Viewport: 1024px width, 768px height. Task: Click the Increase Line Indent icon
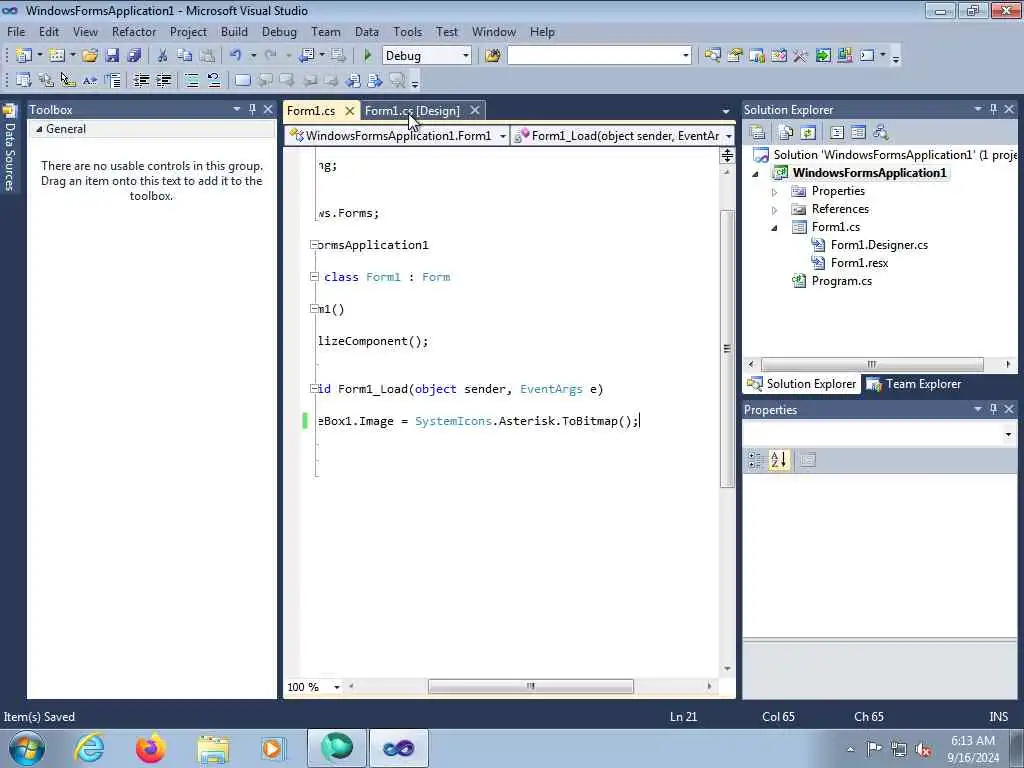(163, 80)
